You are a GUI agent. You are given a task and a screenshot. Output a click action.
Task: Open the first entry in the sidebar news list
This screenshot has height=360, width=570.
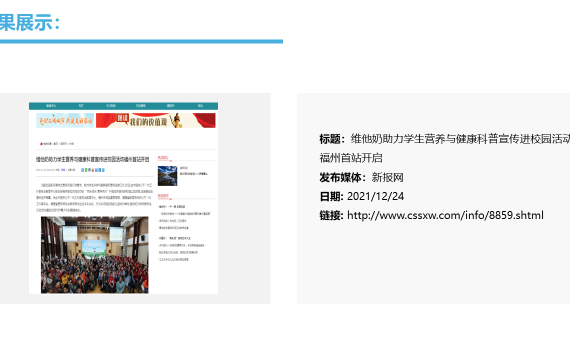172,207
